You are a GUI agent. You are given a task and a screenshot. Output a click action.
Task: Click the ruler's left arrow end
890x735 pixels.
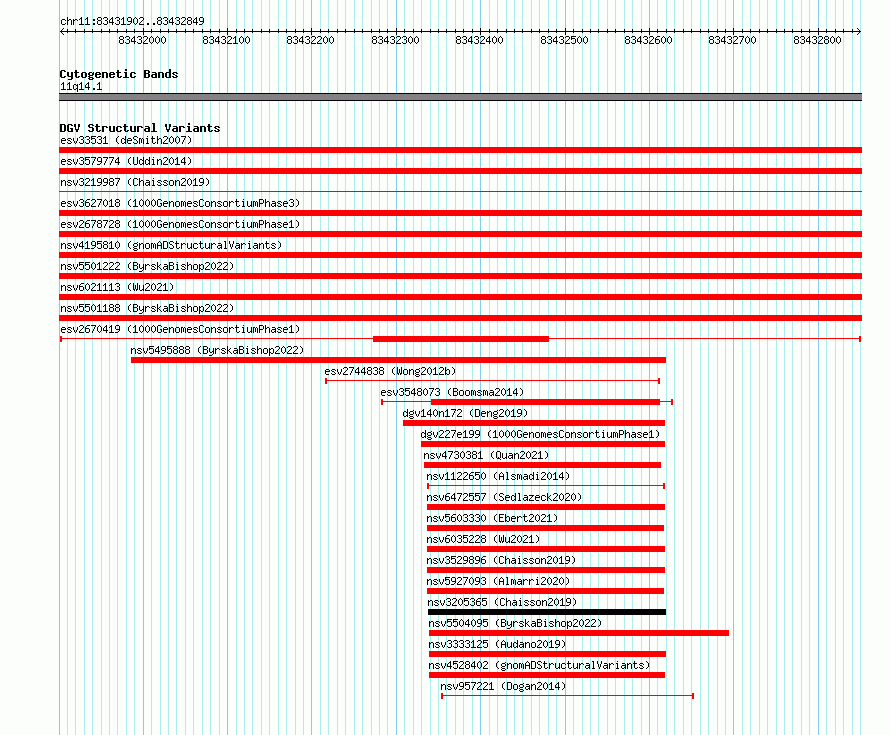(62, 31)
